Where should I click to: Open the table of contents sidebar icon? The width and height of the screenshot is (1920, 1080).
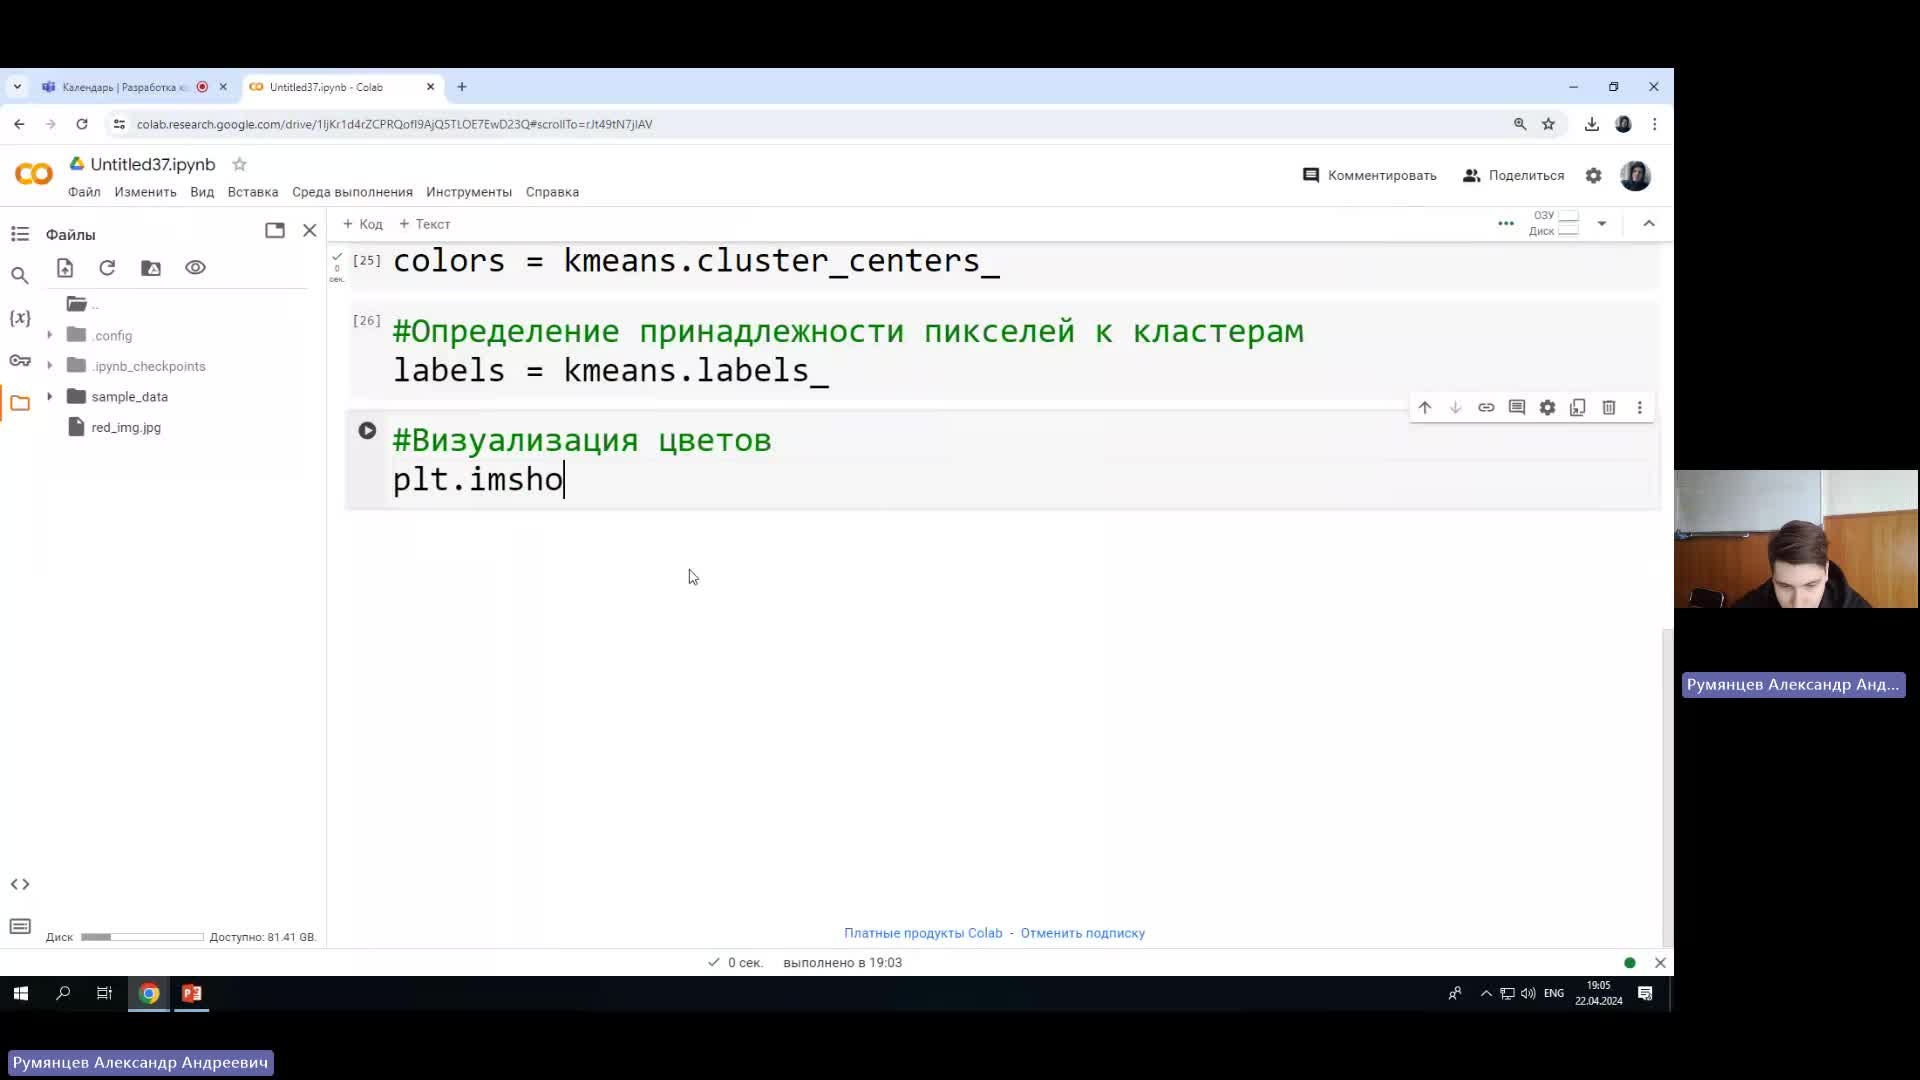click(20, 234)
